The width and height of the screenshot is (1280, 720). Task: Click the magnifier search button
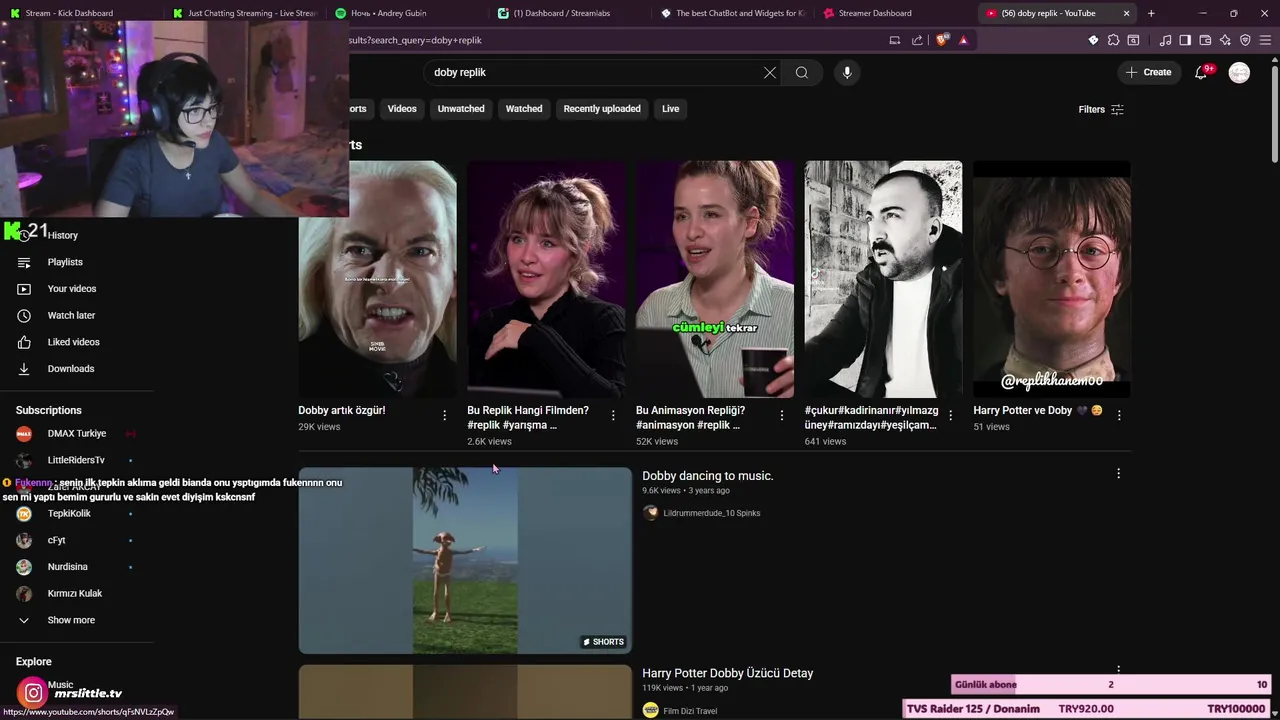pyautogui.click(x=802, y=72)
